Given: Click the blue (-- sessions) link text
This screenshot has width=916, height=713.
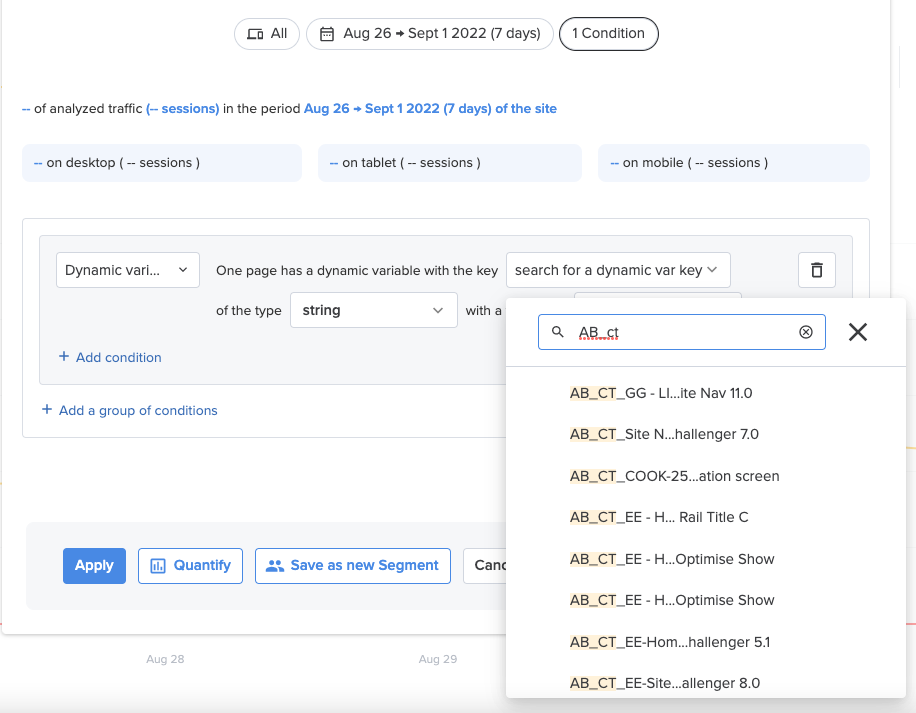Looking at the screenshot, I should point(182,109).
